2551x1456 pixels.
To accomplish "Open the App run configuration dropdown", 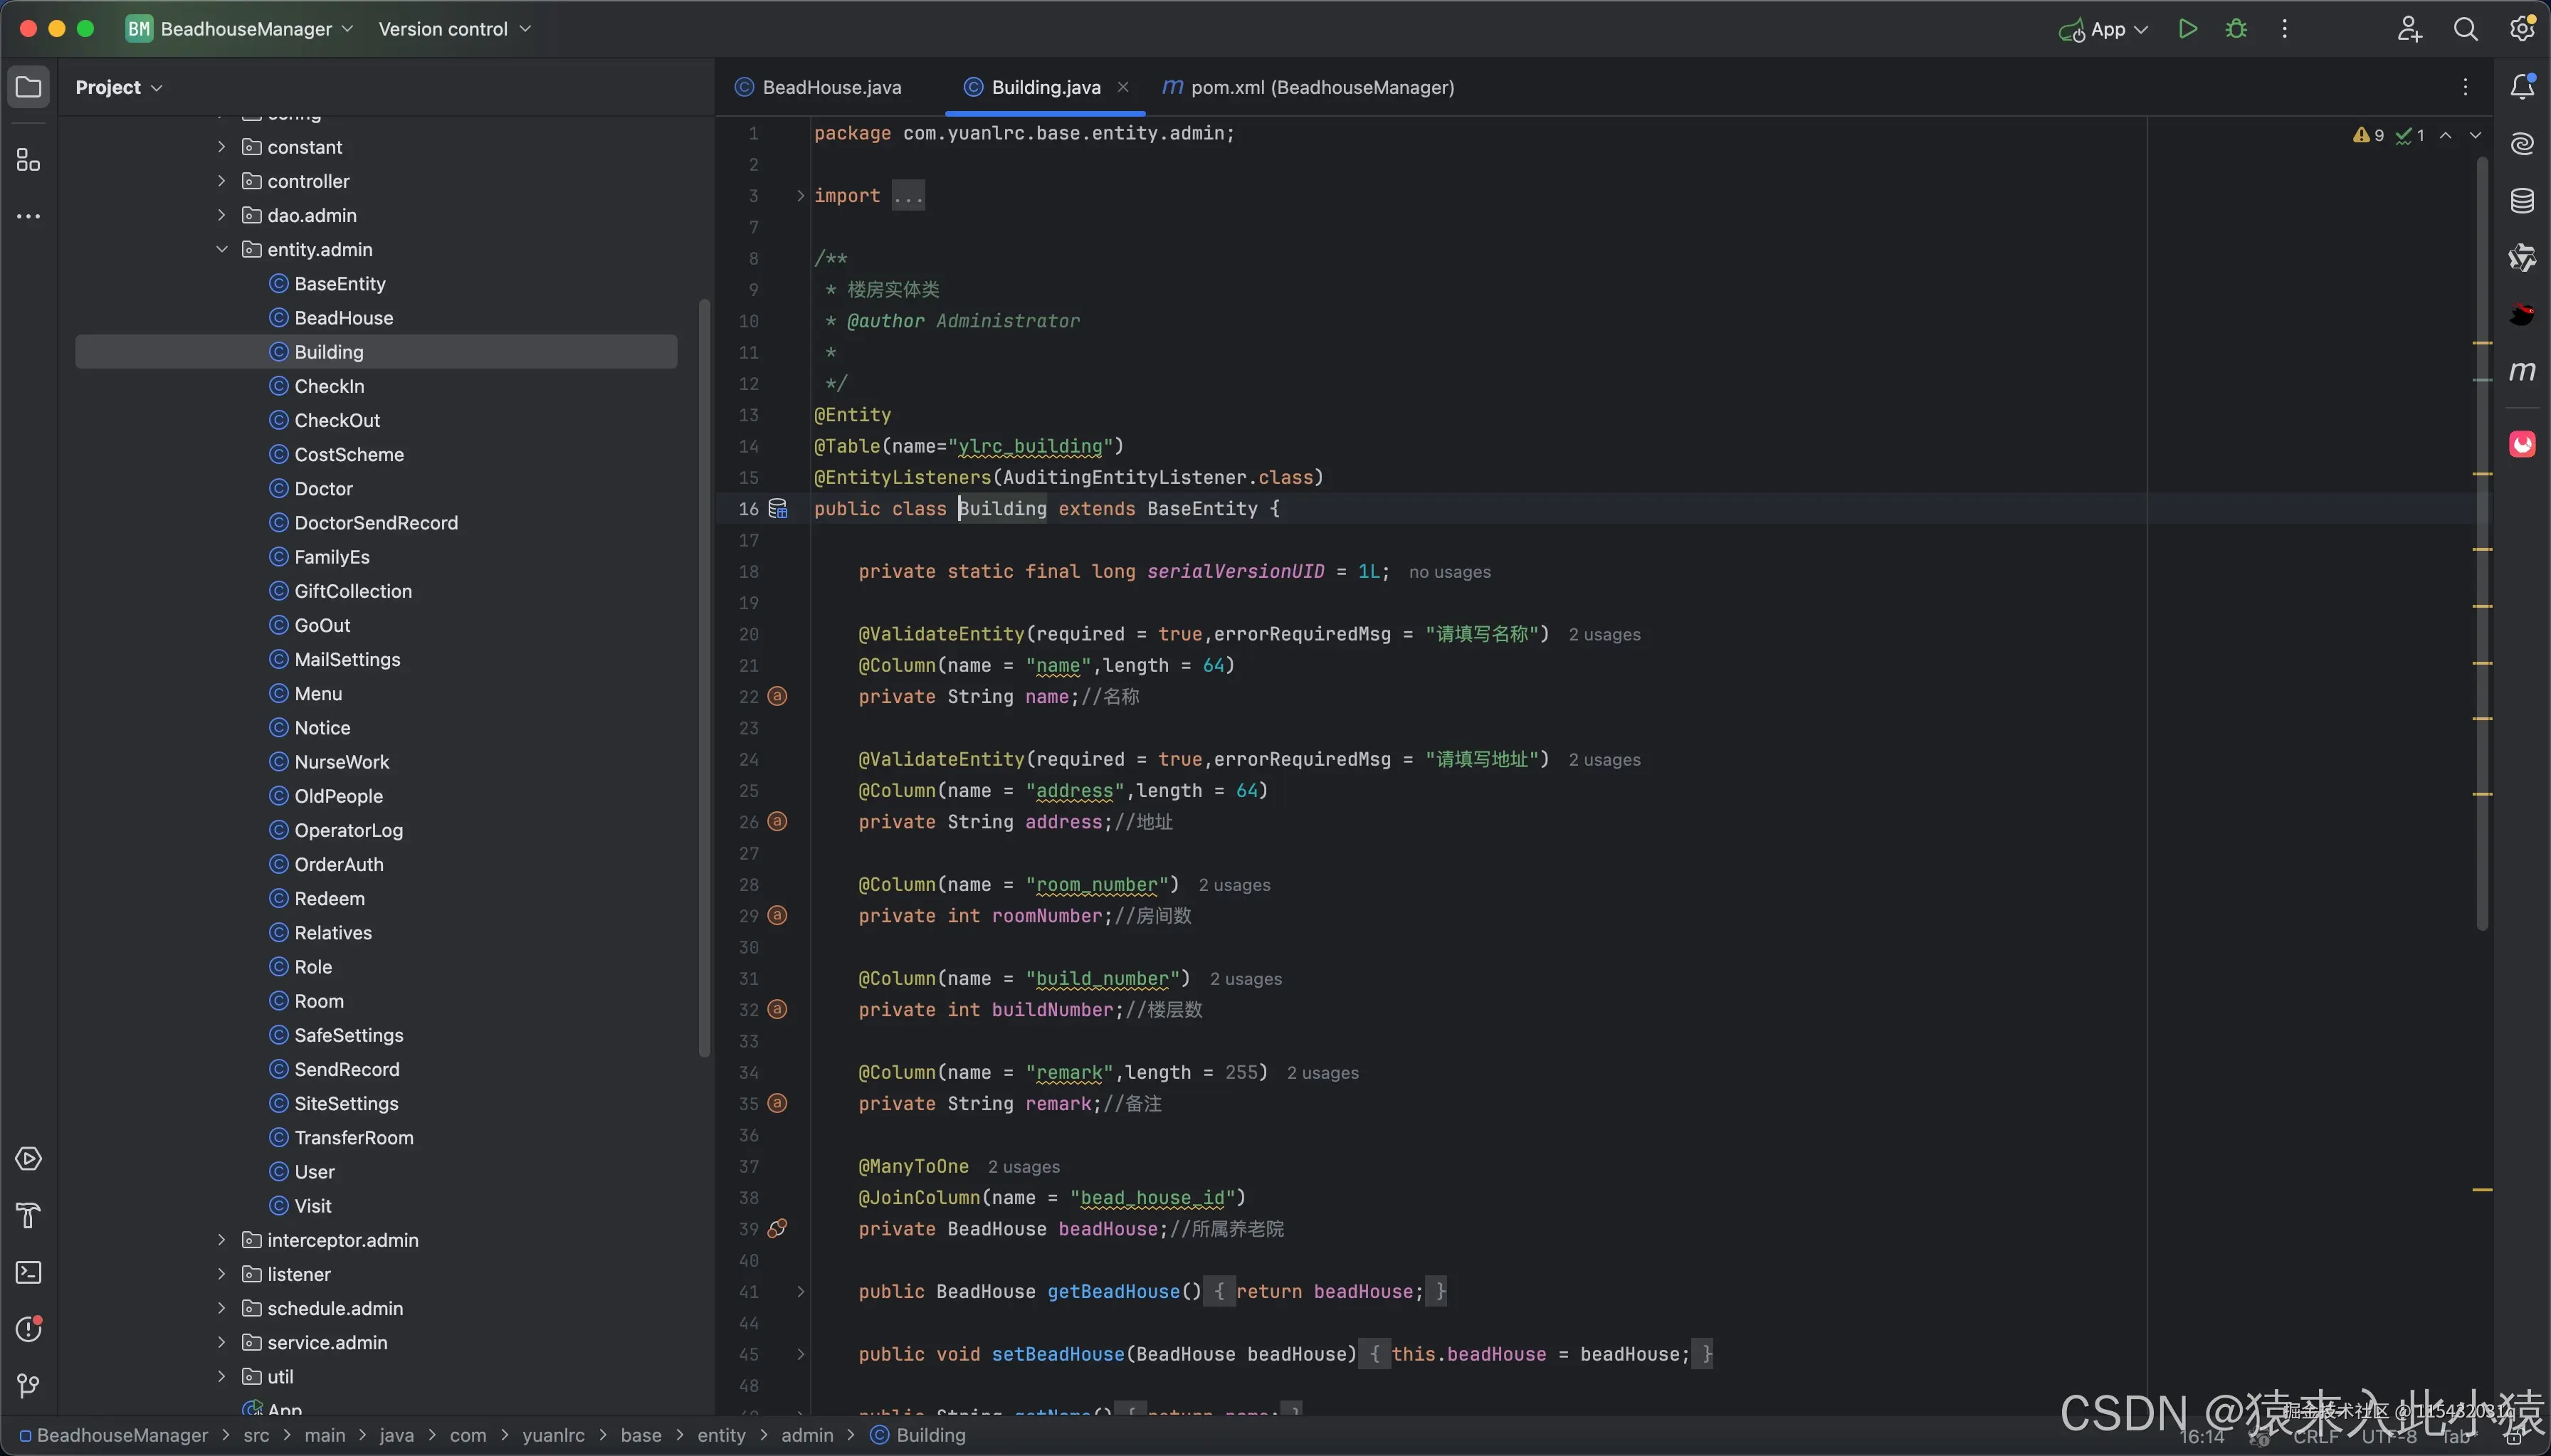I will tap(2107, 29).
